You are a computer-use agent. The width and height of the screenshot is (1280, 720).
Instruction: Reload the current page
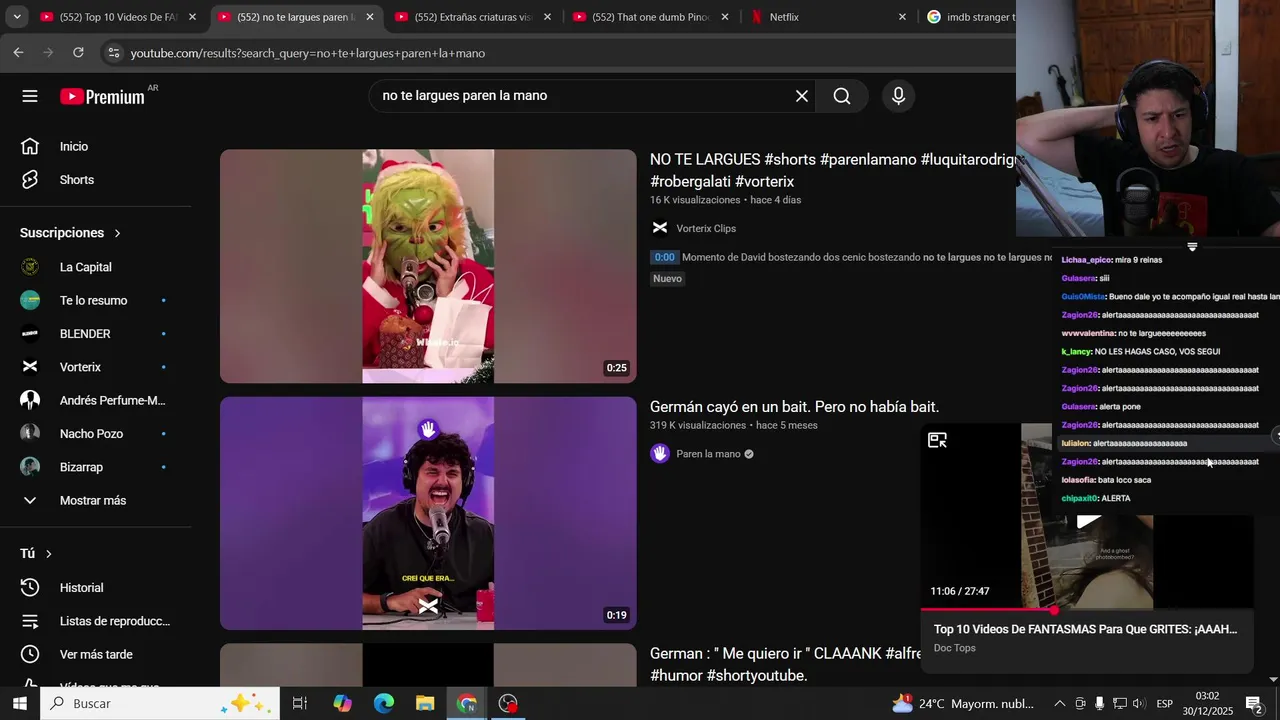[78, 53]
